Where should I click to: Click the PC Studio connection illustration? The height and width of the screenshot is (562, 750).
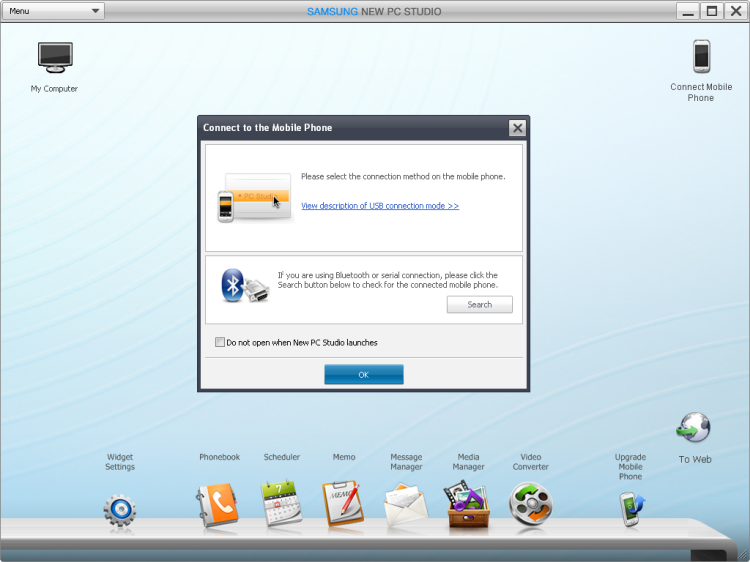coord(255,198)
